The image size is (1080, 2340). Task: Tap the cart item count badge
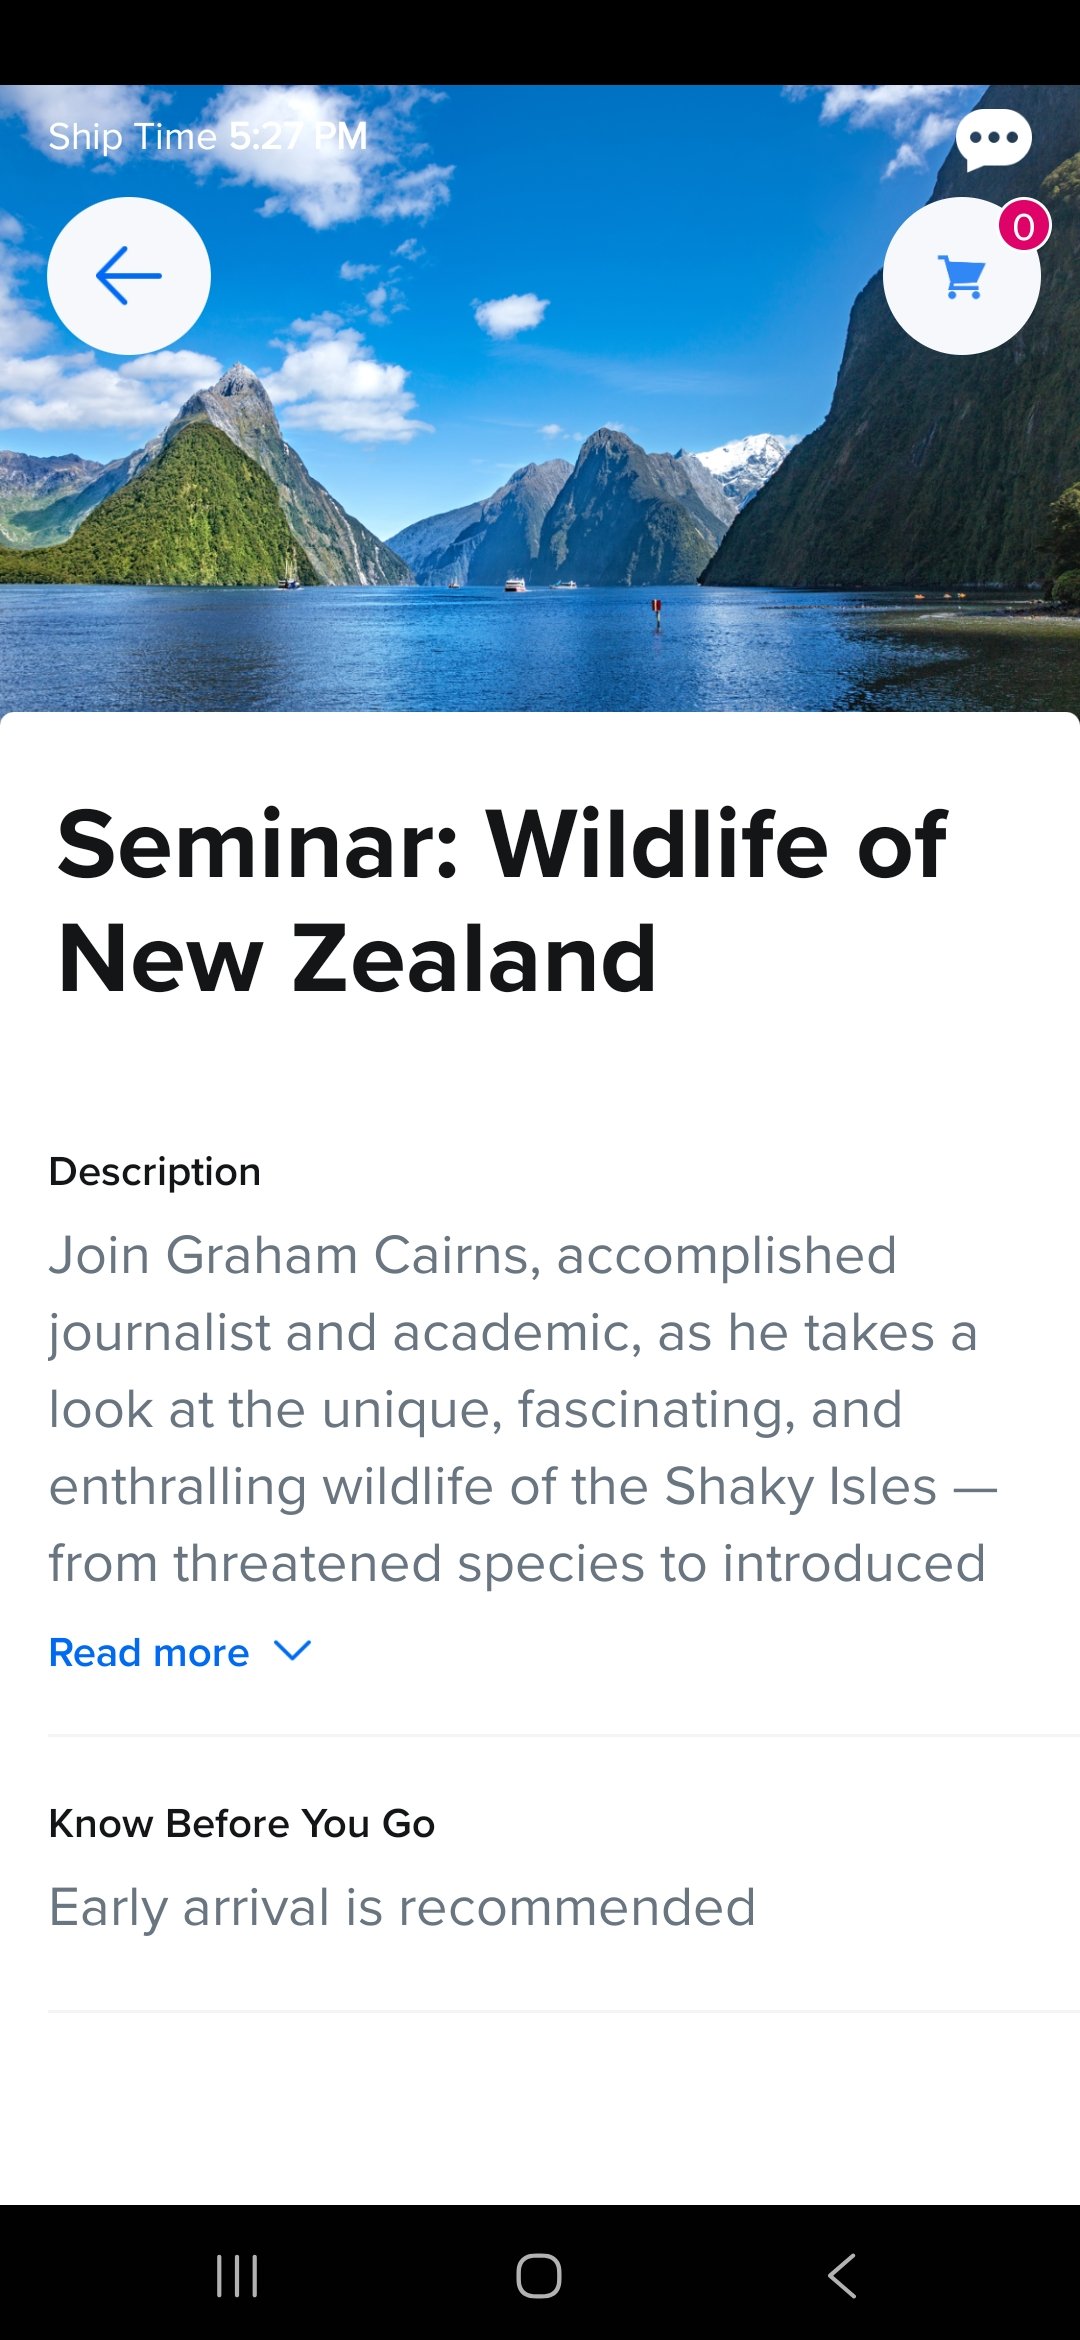click(1024, 226)
